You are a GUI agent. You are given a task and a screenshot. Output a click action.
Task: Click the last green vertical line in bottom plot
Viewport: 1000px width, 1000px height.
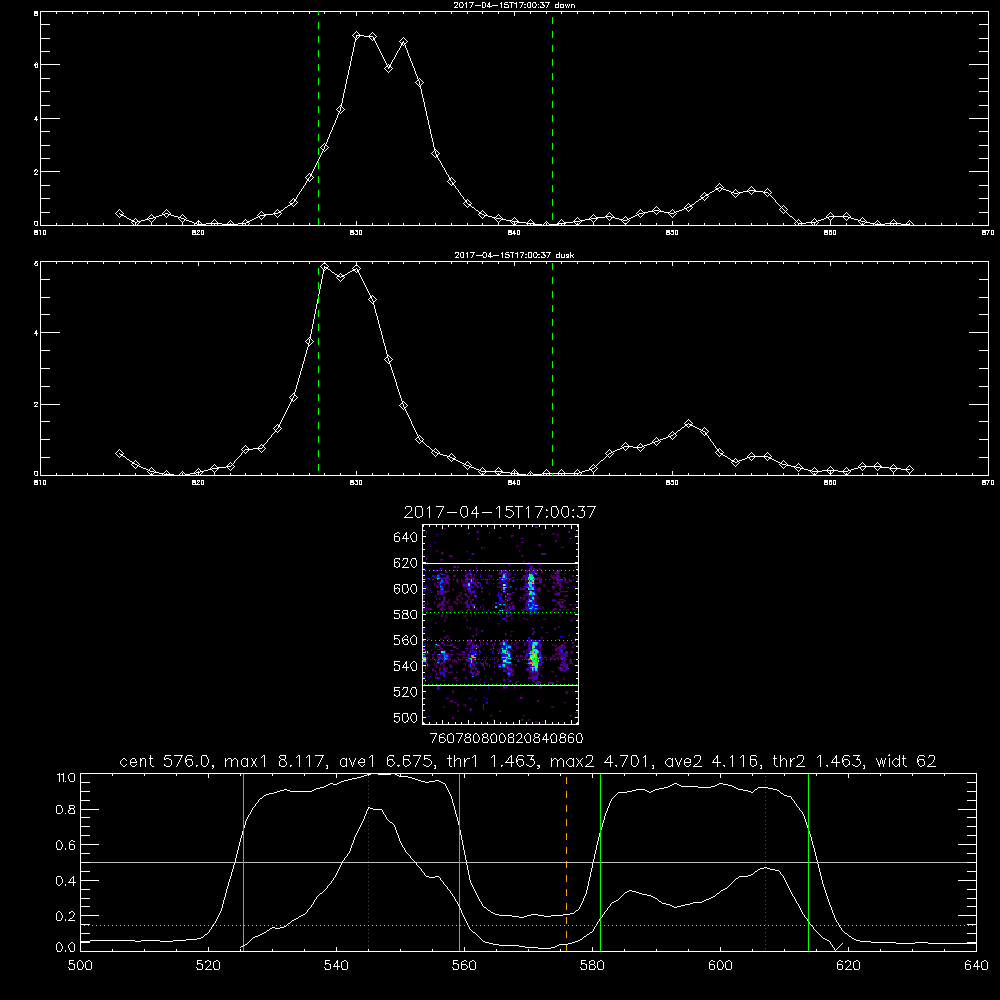pos(808,862)
